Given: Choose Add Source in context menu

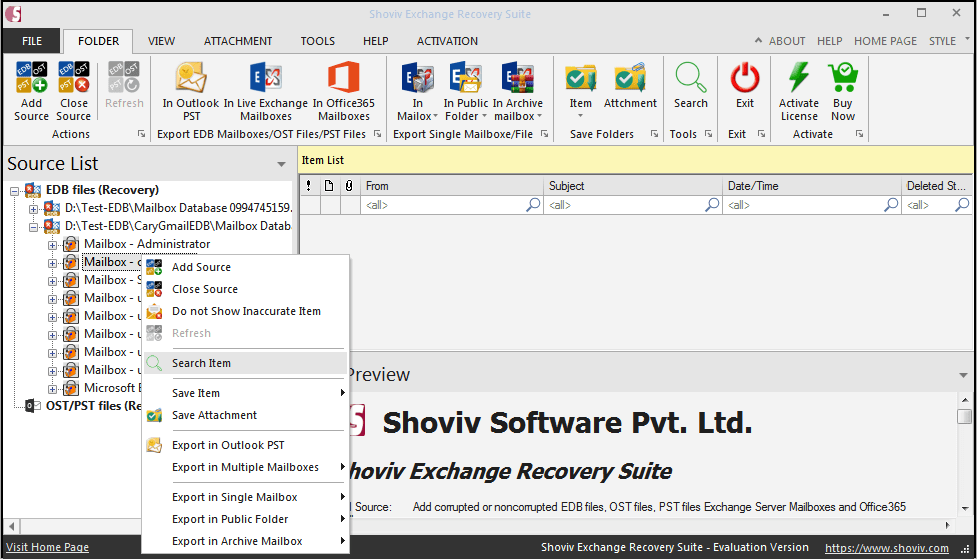Looking at the screenshot, I should tap(245, 267).
